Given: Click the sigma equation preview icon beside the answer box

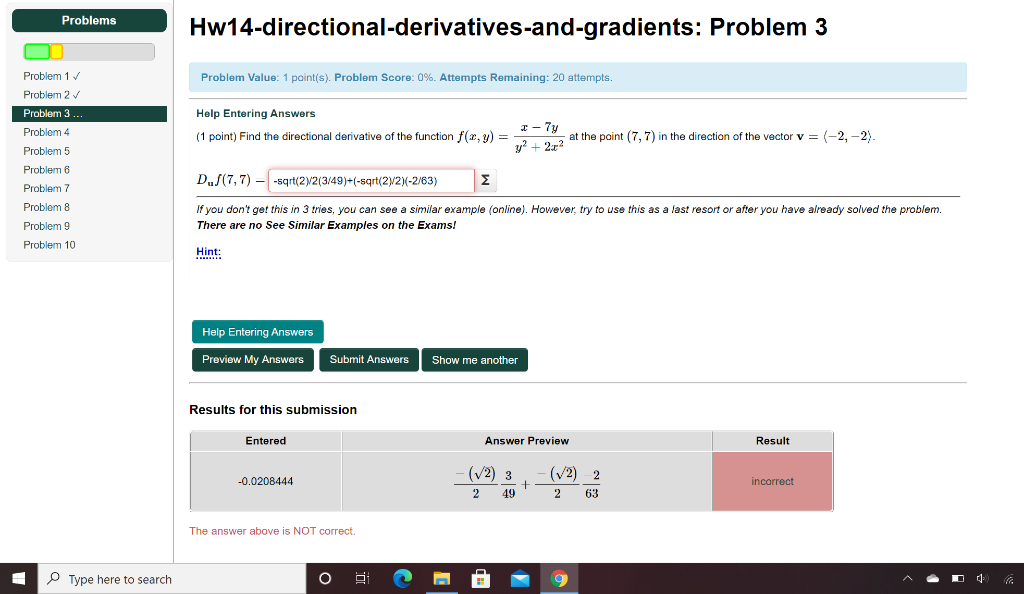Looking at the screenshot, I should [x=484, y=181].
